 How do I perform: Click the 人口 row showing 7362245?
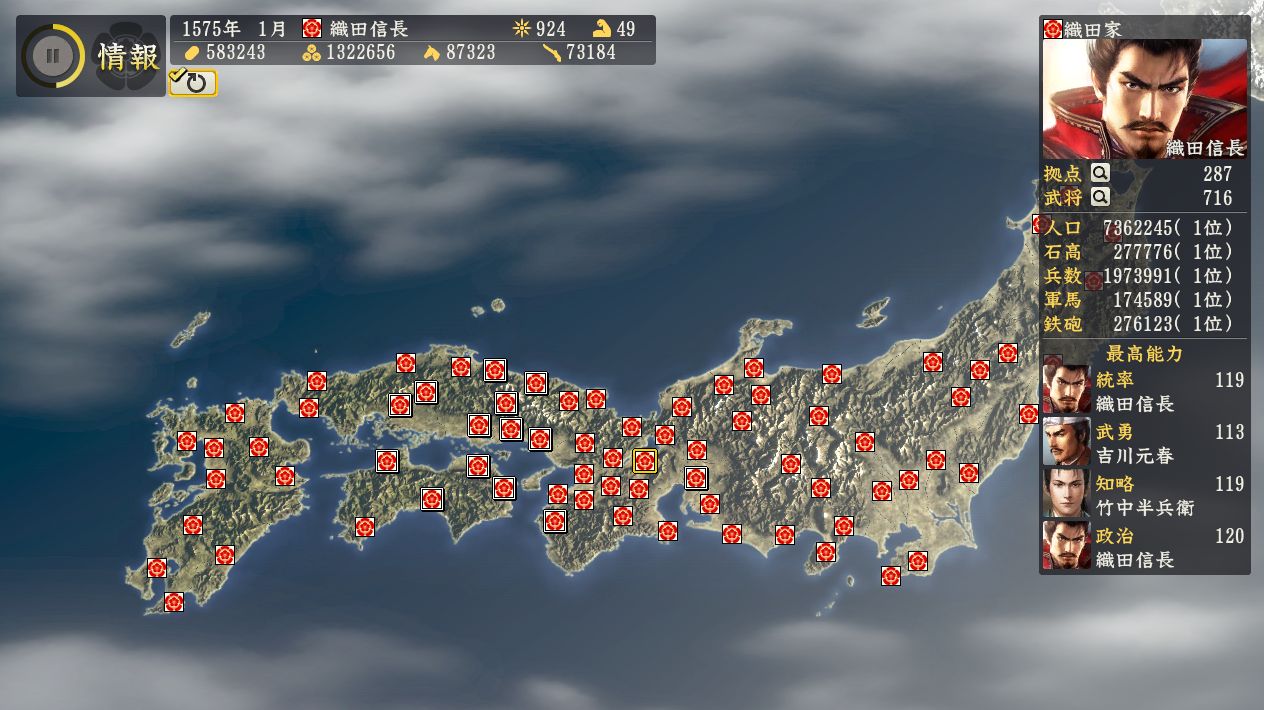[x=1145, y=228]
